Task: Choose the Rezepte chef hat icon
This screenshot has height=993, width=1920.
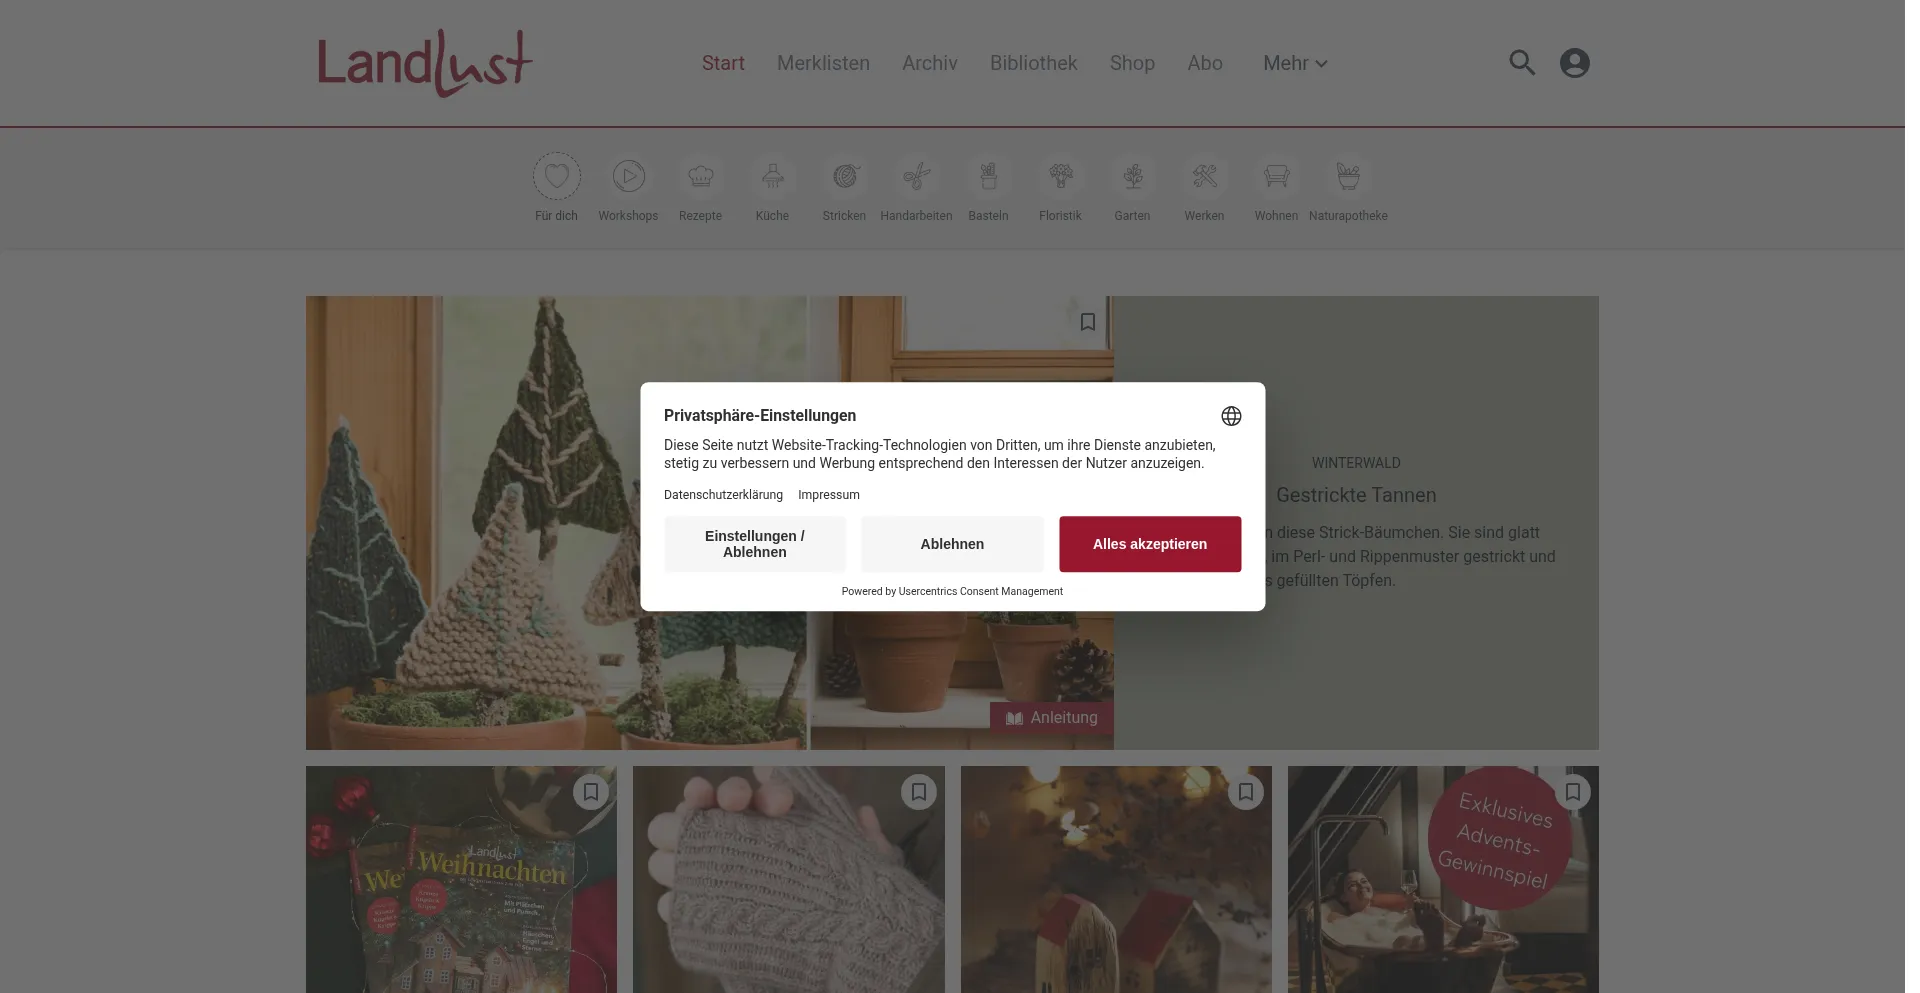Action: (x=700, y=176)
